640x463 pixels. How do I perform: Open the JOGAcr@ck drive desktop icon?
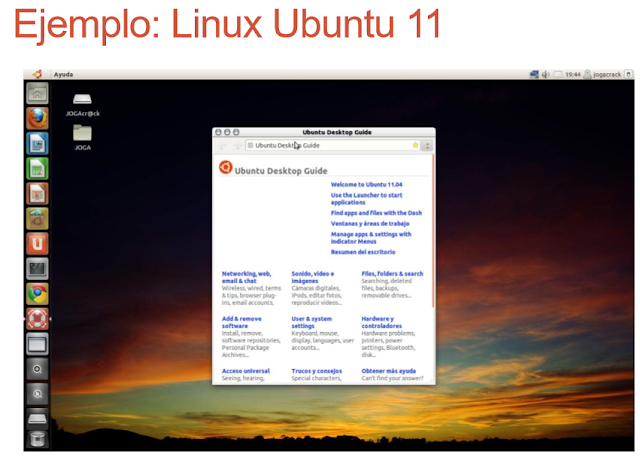click(x=82, y=105)
